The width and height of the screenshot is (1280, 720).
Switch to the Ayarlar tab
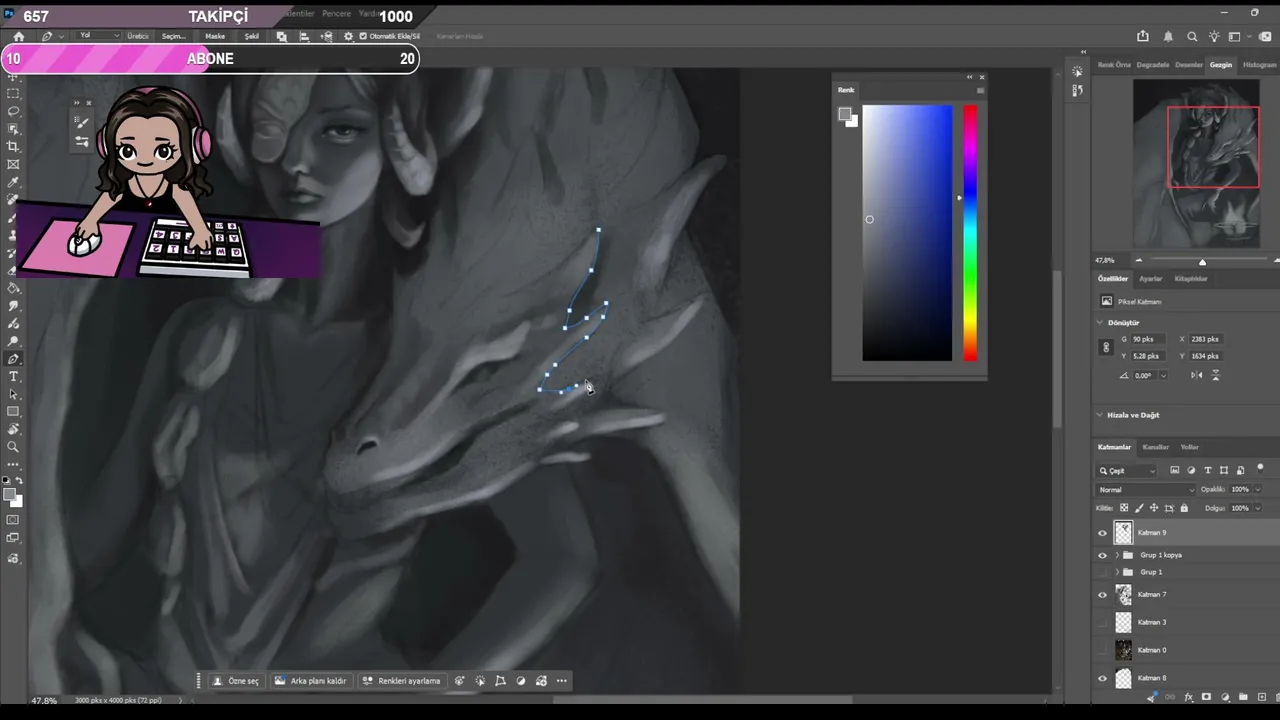(1151, 279)
